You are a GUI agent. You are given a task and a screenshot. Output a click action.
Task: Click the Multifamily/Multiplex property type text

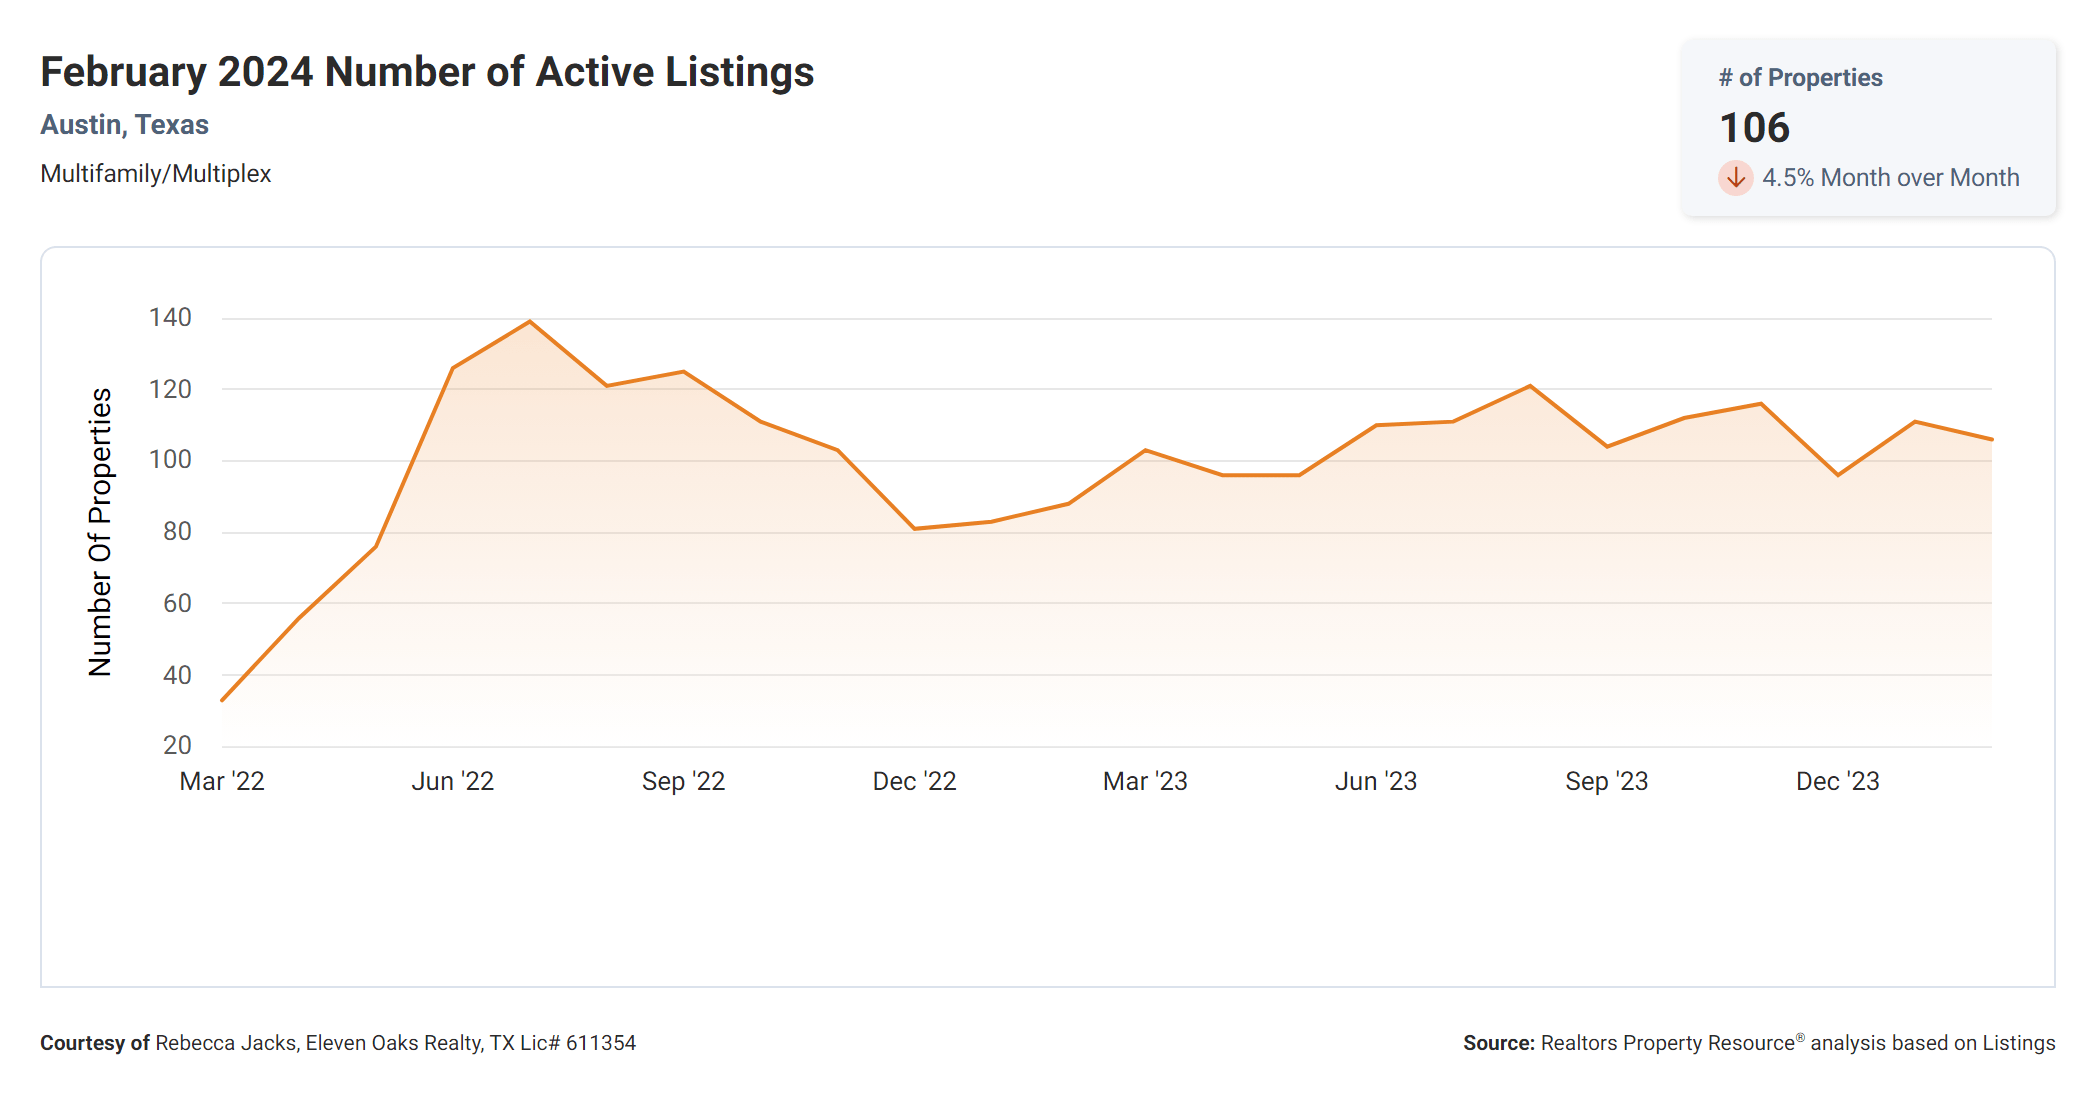point(155,174)
